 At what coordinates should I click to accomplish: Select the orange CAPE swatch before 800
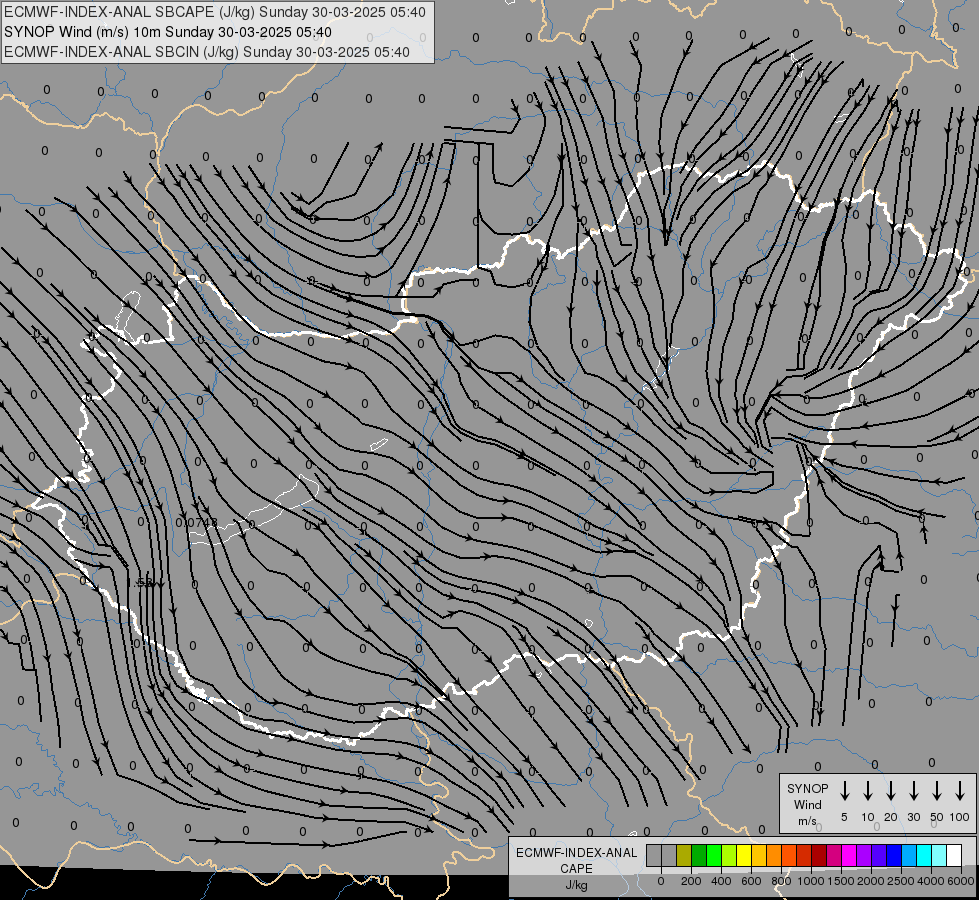(x=774, y=855)
